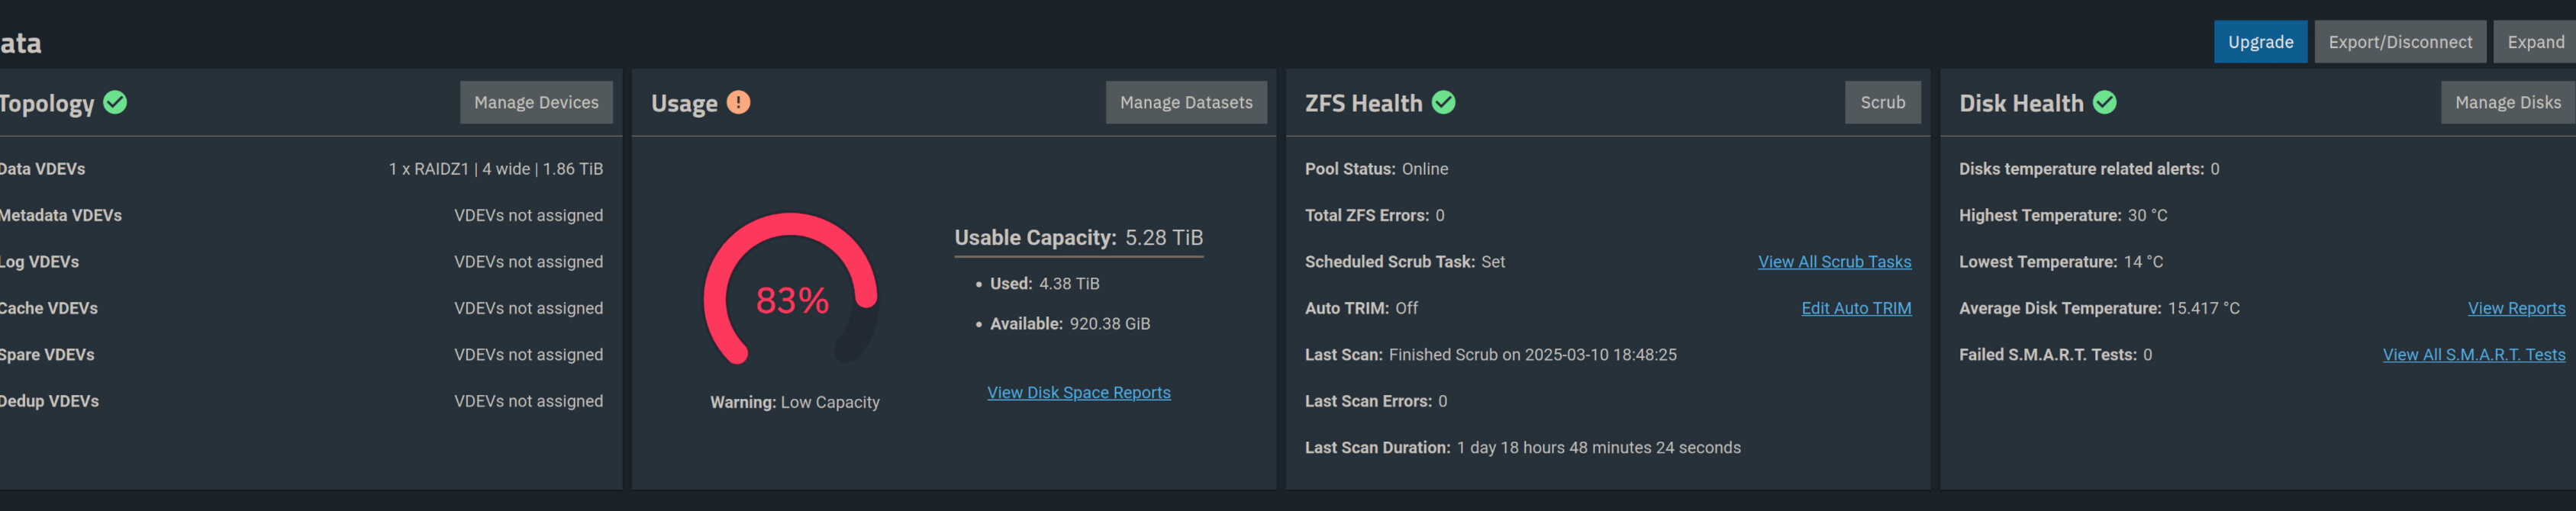Click 'Disks temperature related alerts: 0' text
The height and width of the screenshot is (511, 2576).
tap(2088, 169)
